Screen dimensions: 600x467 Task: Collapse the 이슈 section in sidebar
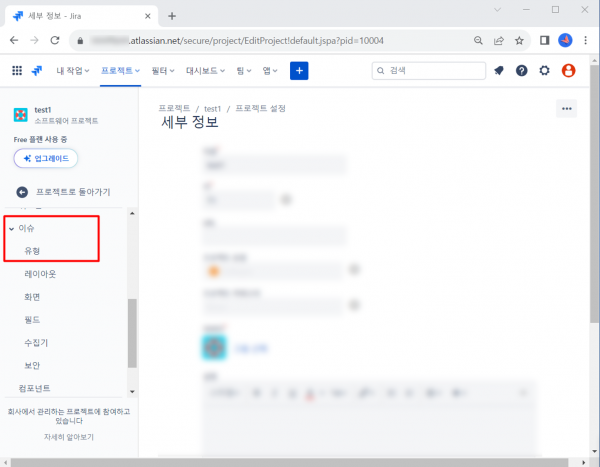point(11,229)
